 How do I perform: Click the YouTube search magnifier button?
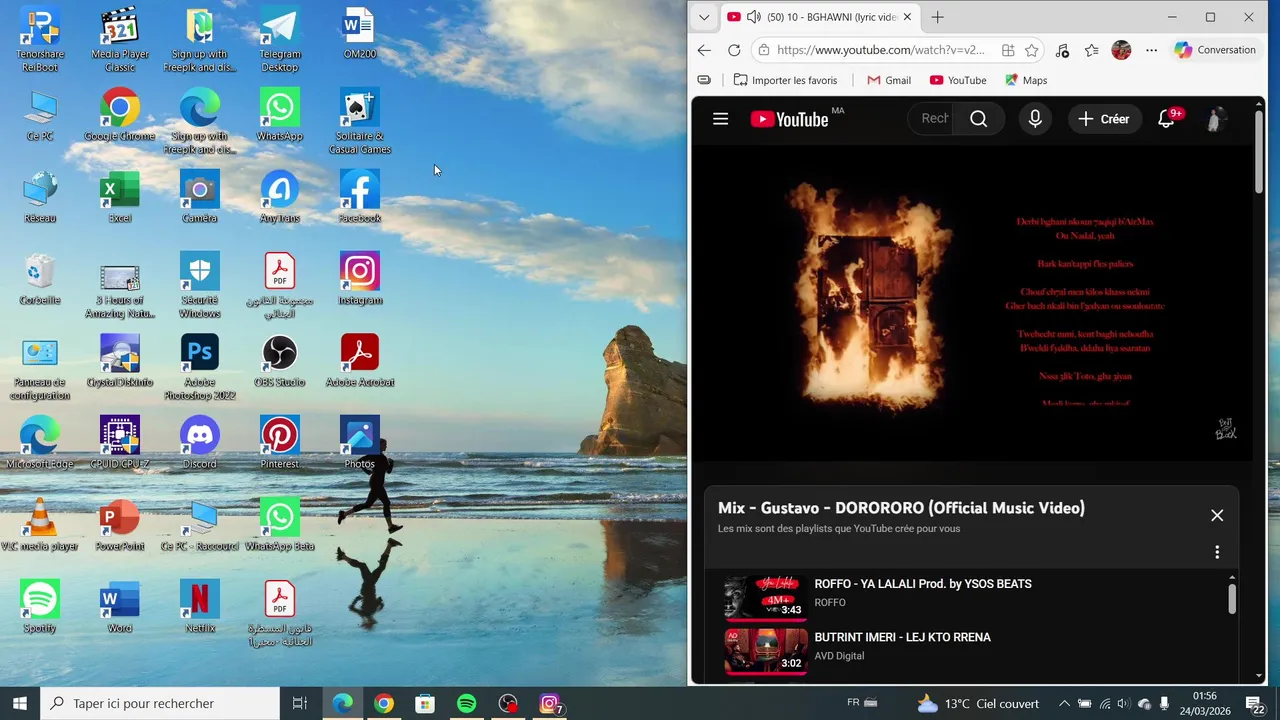click(978, 119)
